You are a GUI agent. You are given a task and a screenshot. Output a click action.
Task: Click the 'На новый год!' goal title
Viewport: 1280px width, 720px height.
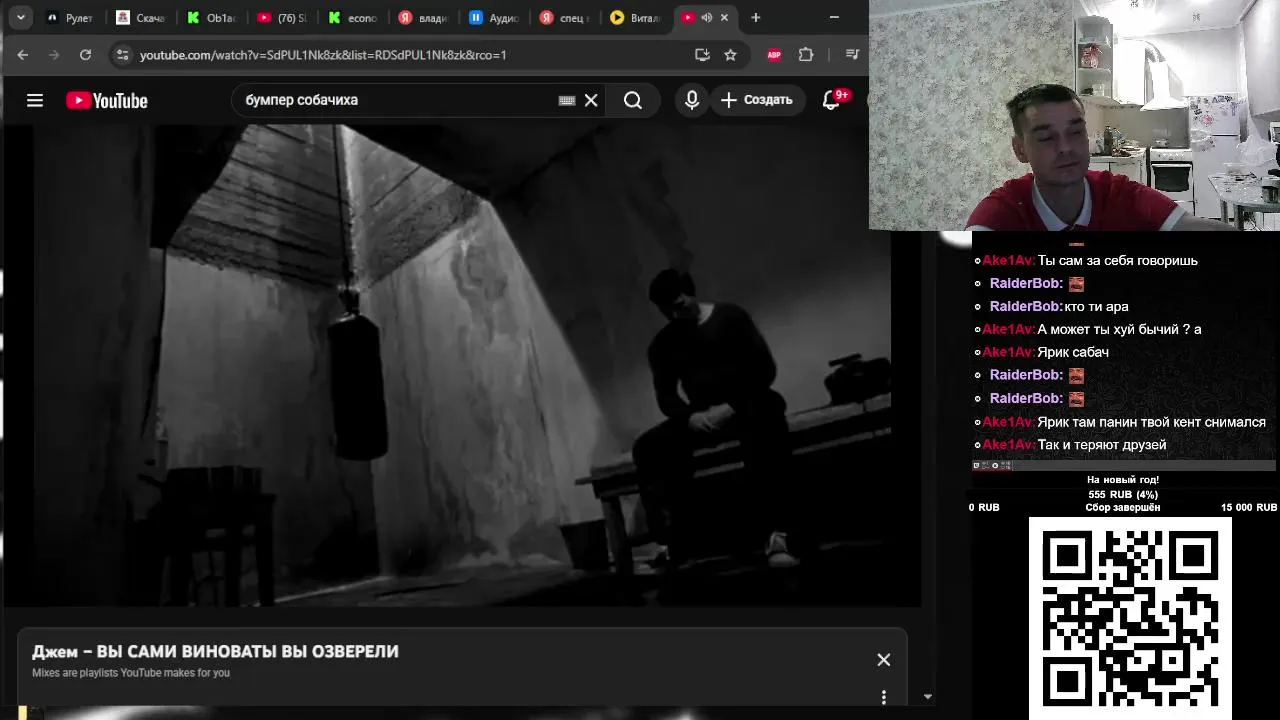pos(1123,480)
